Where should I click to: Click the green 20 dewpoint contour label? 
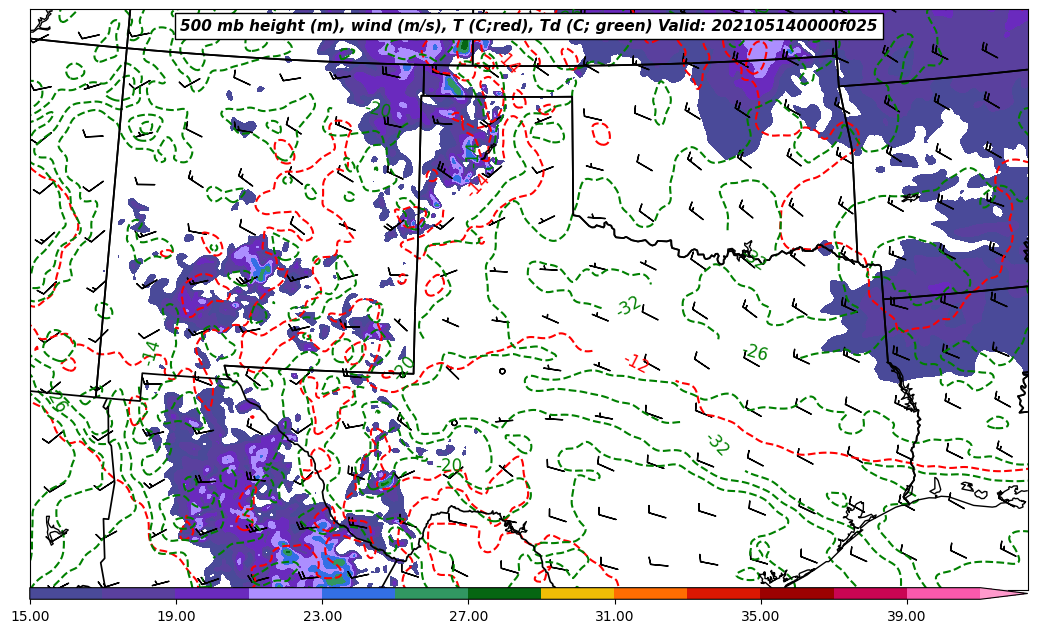pos(451,466)
